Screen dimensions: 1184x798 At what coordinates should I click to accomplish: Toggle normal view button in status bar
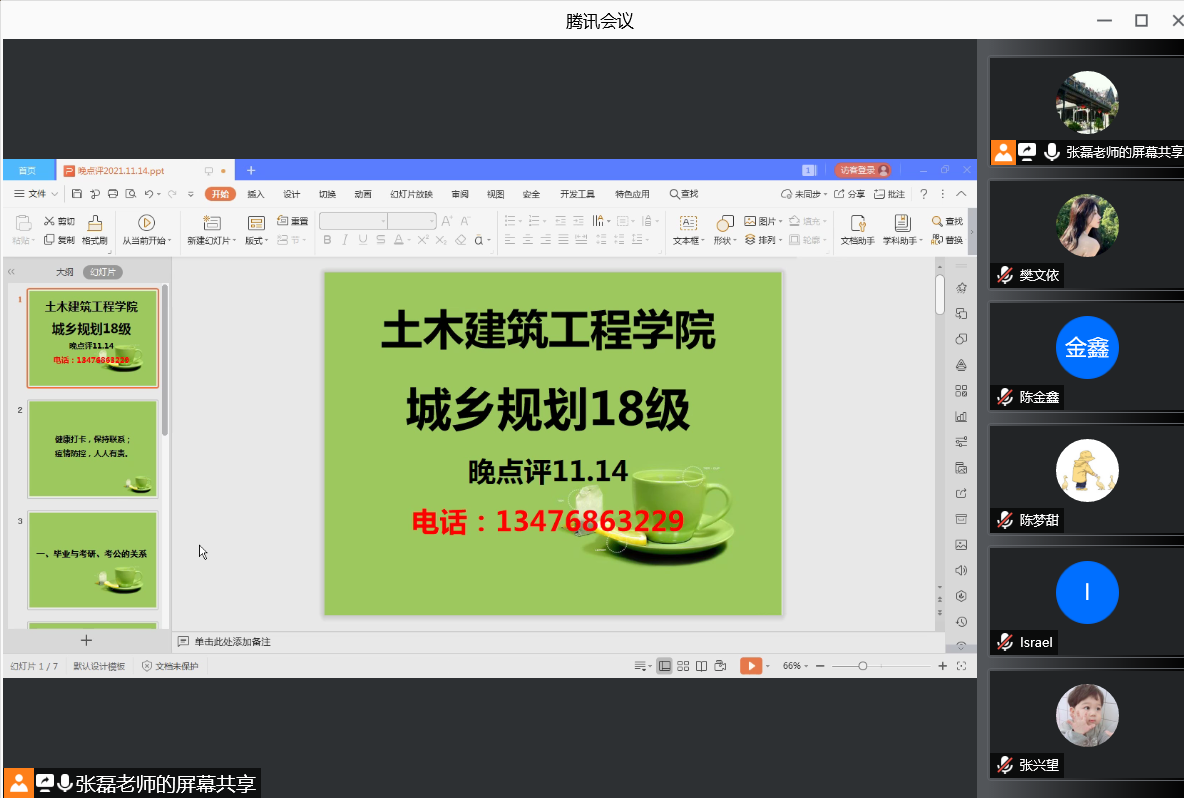[664, 666]
